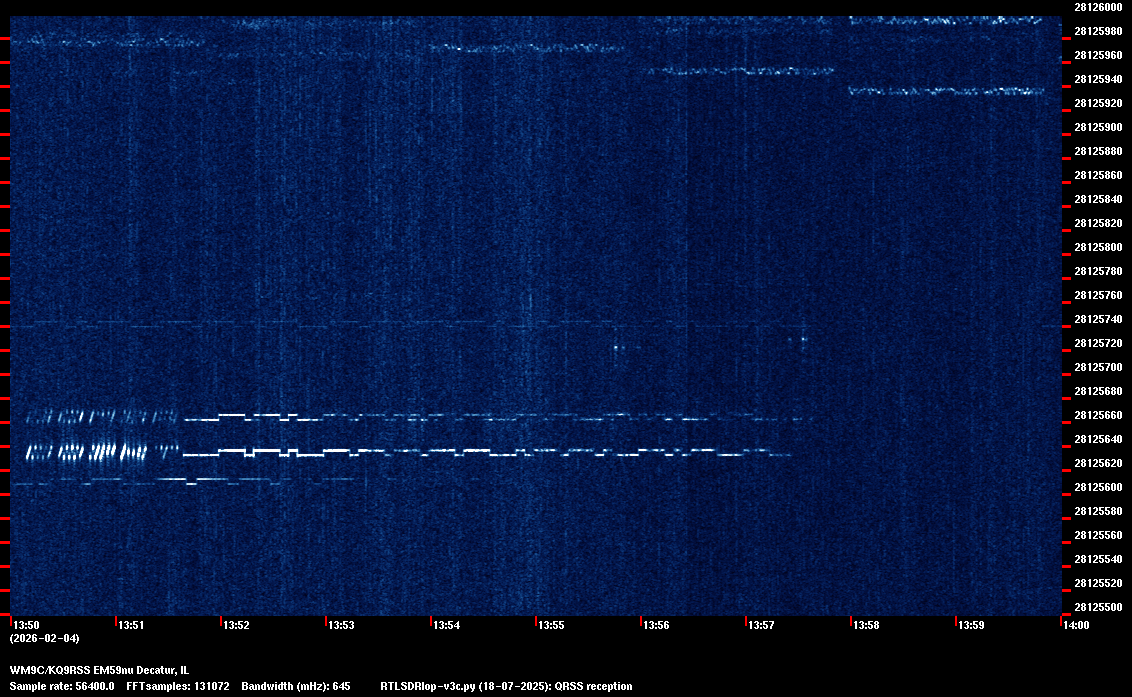Select the FFTsamples 131072 text
1132x697 pixels.
point(178,686)
